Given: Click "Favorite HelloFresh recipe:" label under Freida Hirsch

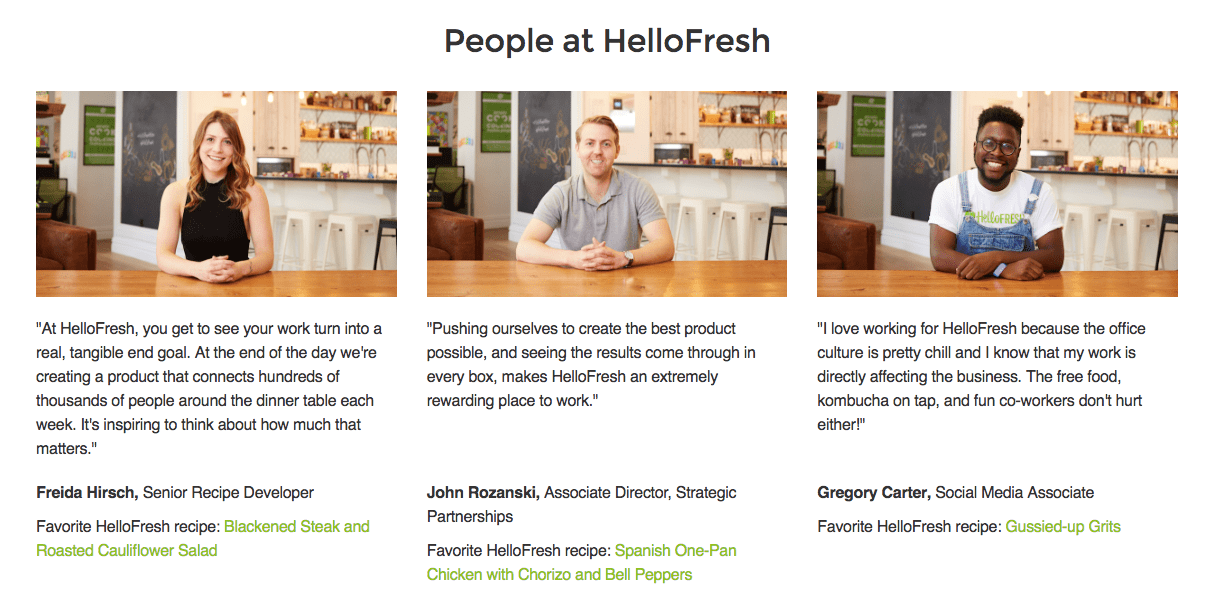Looking at the screenshot, I should (x=128, y=526).
